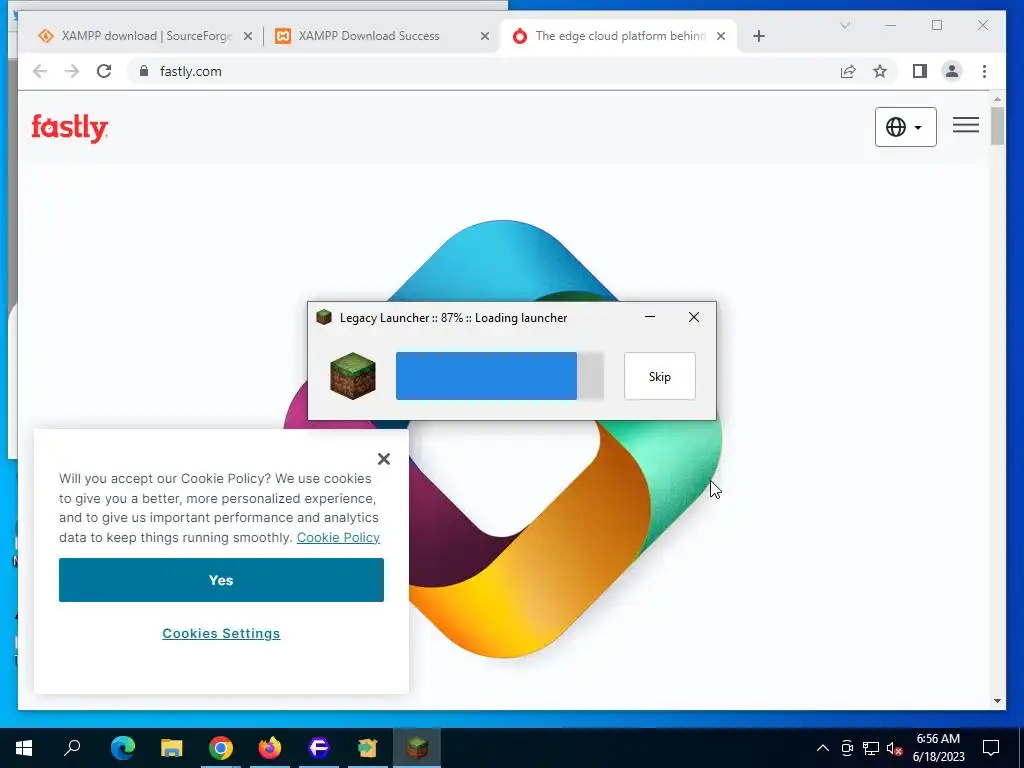Open the Windows Start menu
The image size is (1024, 768).
[x=24, y=748]
